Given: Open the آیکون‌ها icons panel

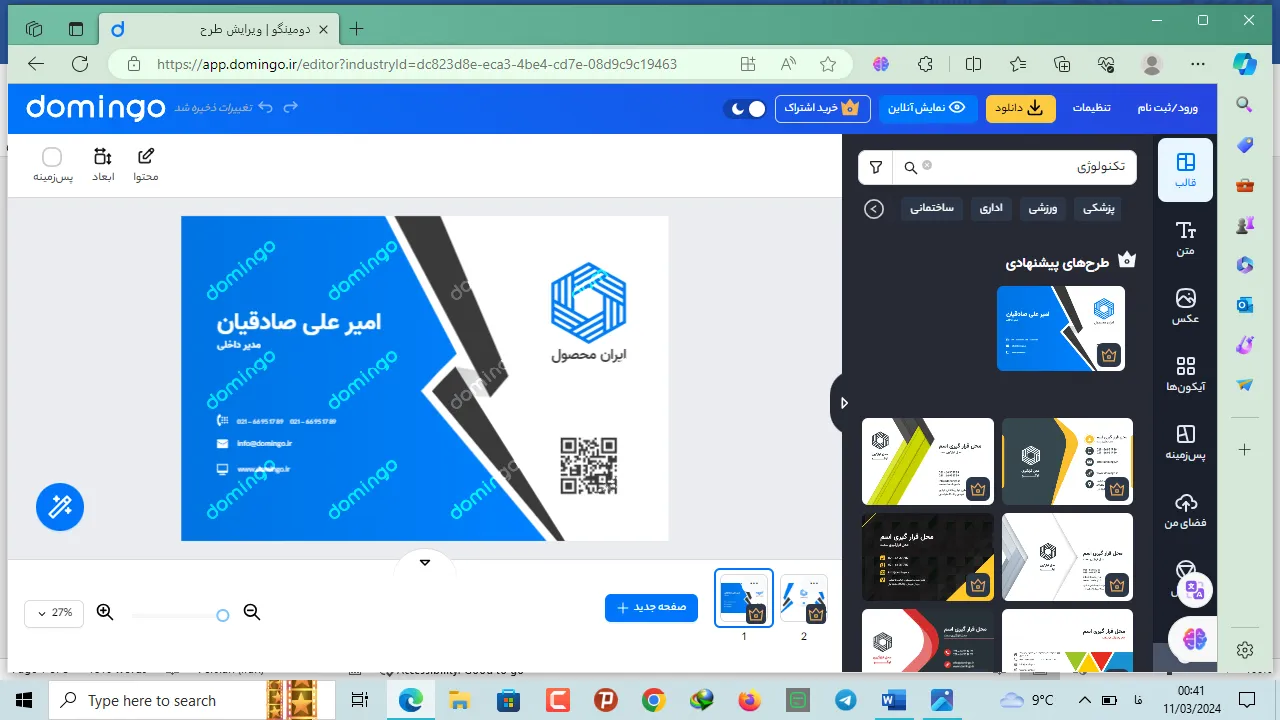Looking at the screenshot, I should tap(1185, 374).
